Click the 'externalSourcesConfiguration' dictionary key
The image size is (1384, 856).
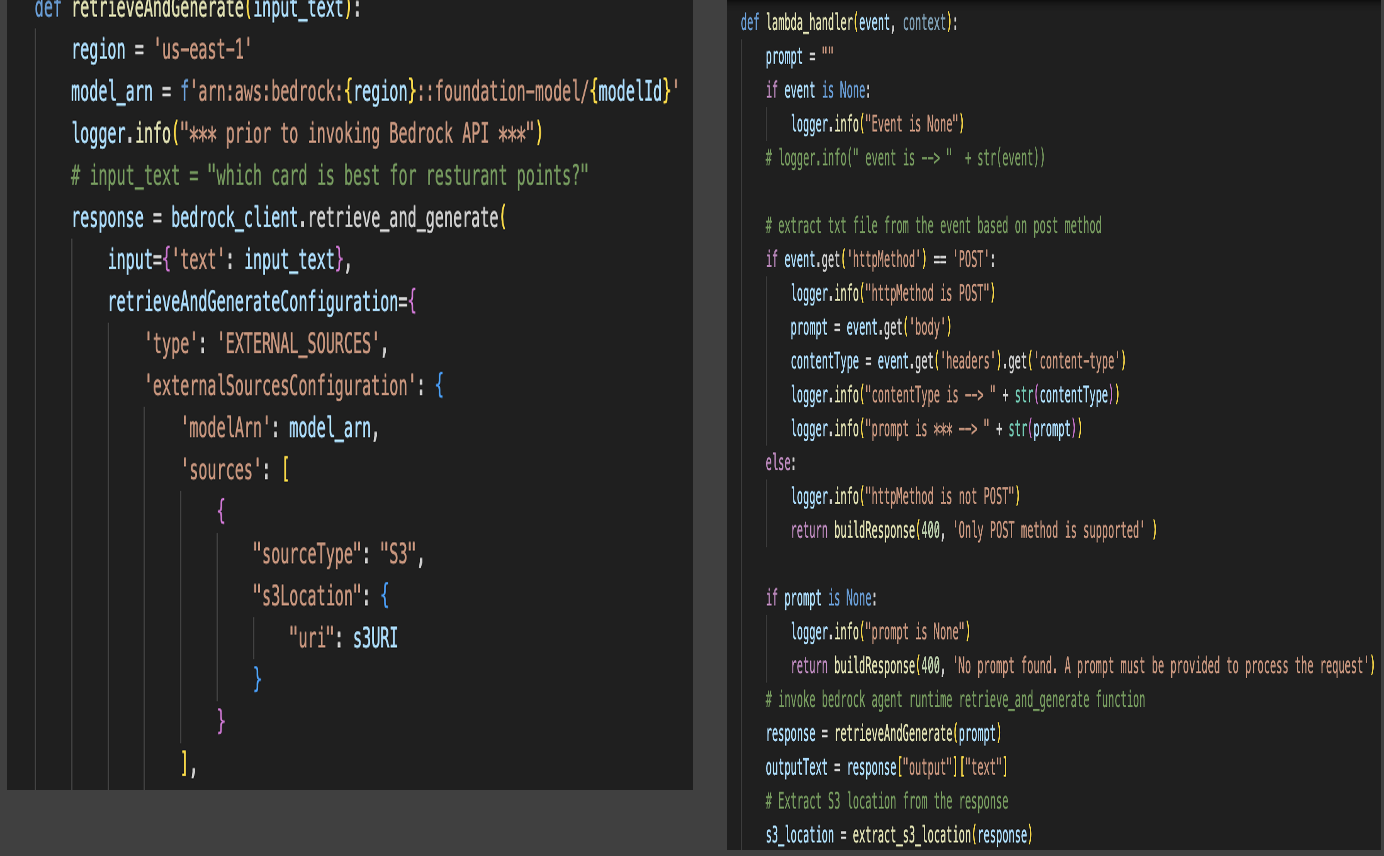(280, 386)
